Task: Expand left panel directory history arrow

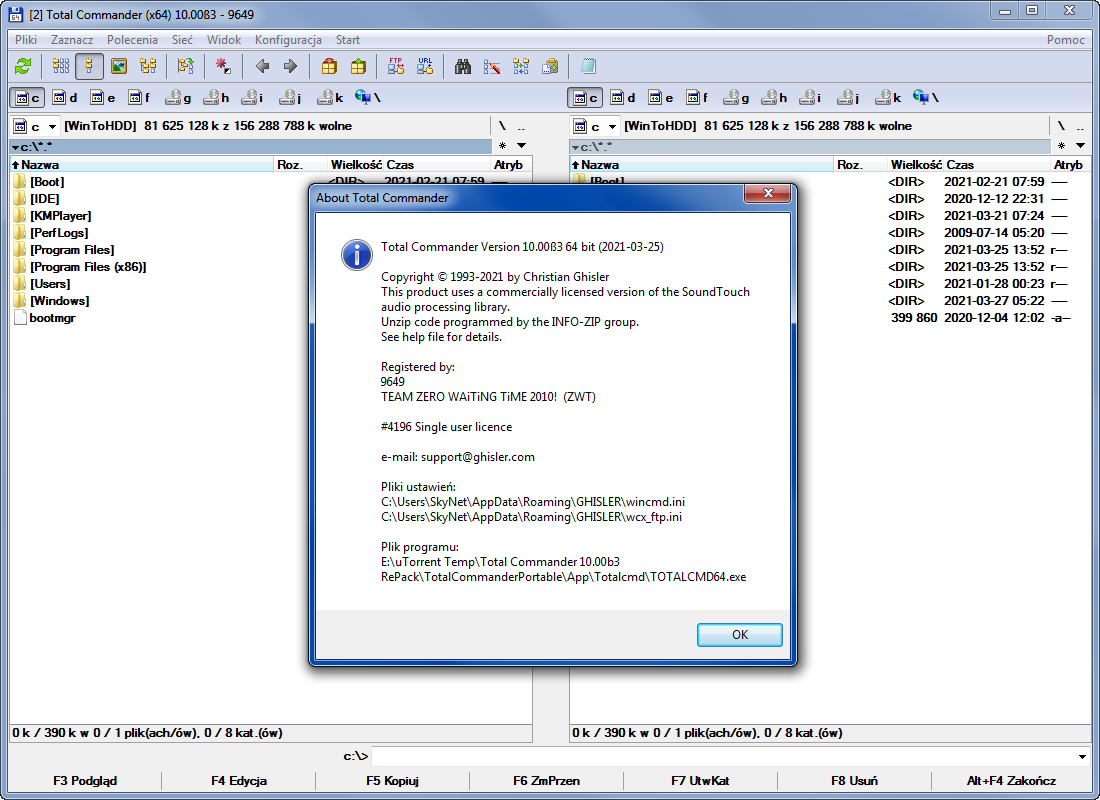Action: tap(521, 146)
